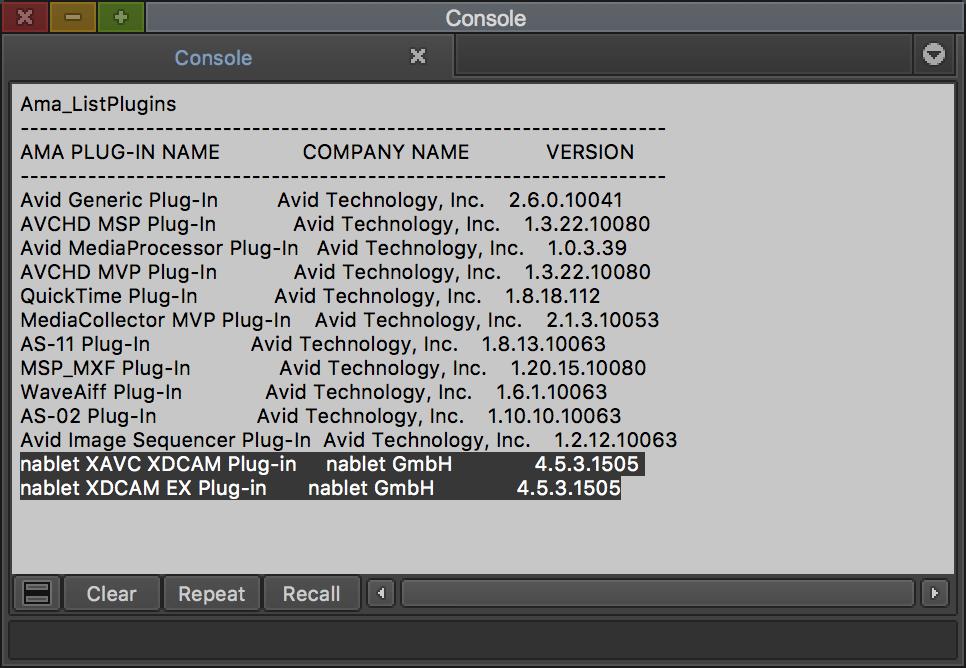Open the Console panel dropdown menu
966x668 pixels.
(934, 55)
